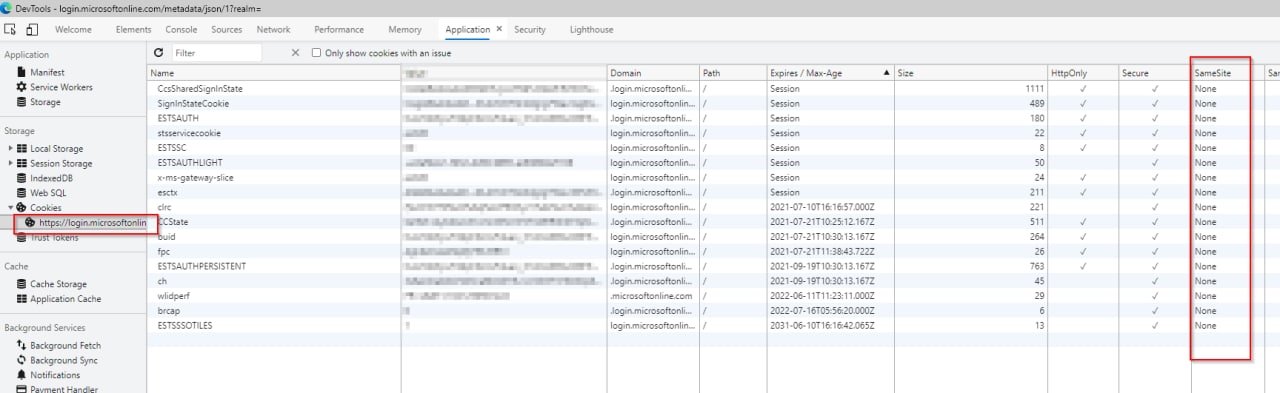The width and height of the screenshot is (1280, 393).
Task: Switch to the Console tab
Action: pos(181,30)
